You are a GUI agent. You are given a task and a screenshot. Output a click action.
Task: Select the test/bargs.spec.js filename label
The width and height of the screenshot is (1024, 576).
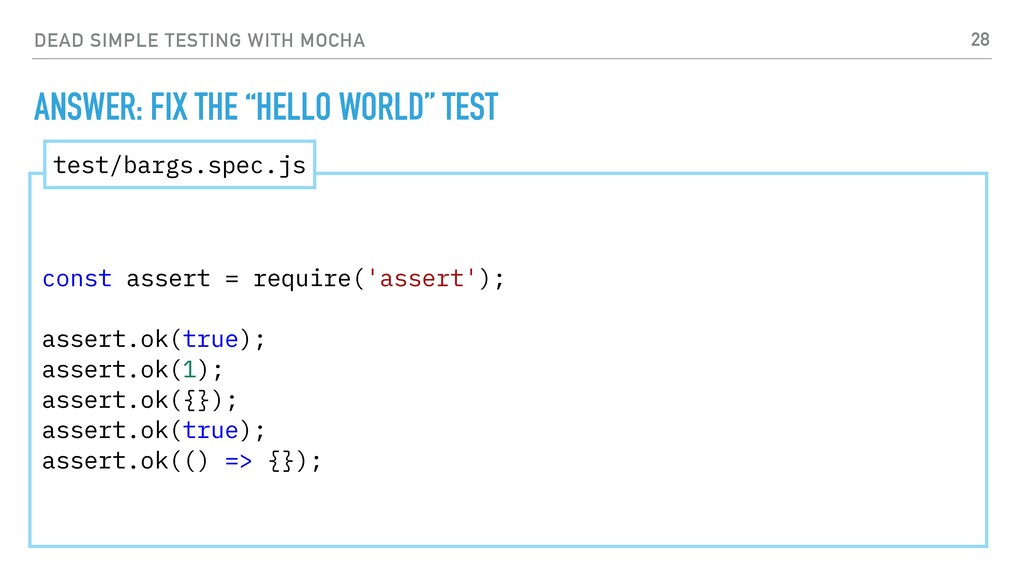(180, 165)
